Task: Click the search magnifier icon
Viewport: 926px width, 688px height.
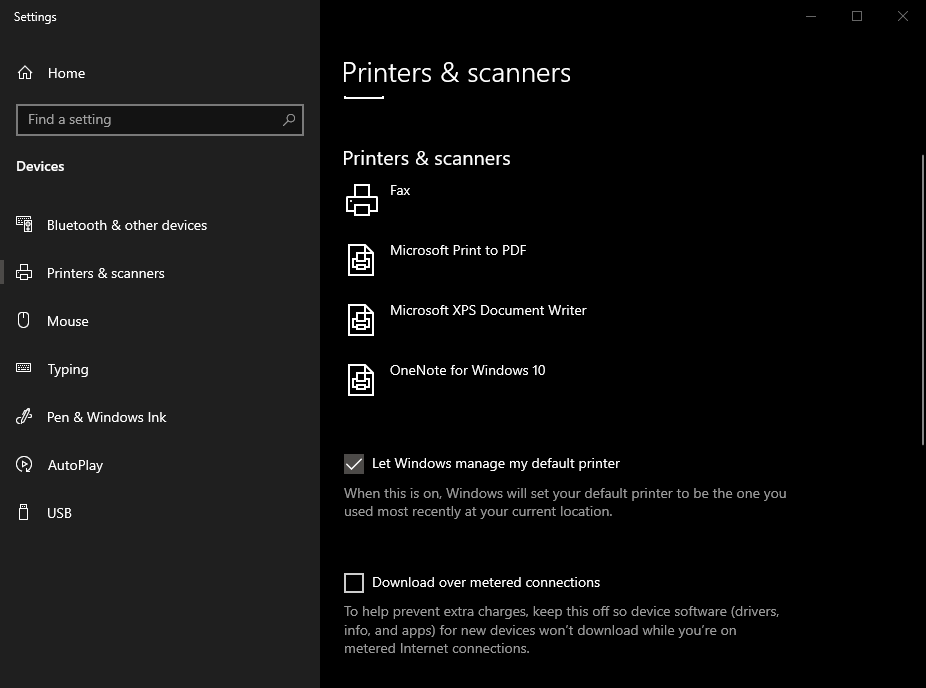Action: (x=289, y=120)
